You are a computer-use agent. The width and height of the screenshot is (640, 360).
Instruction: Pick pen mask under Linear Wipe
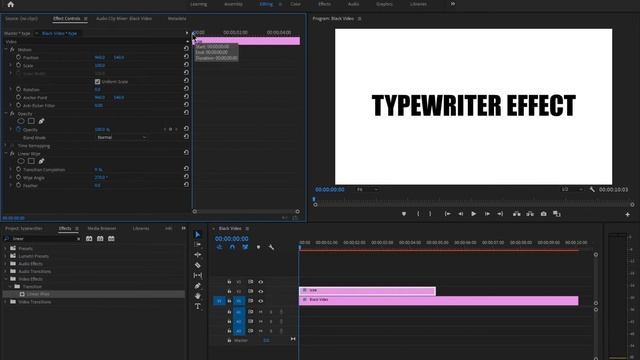pyautogui.click(x=41, y=161)
